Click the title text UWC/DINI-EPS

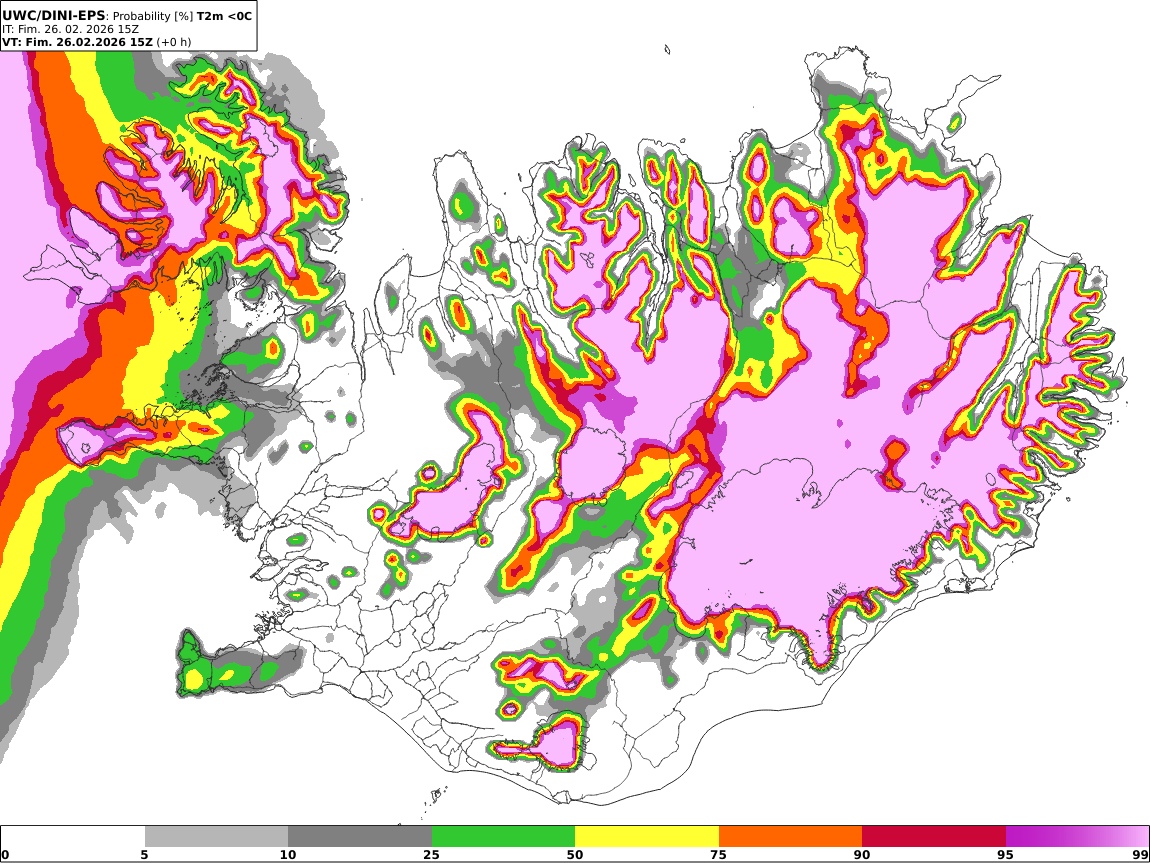(x=54, y=15)
